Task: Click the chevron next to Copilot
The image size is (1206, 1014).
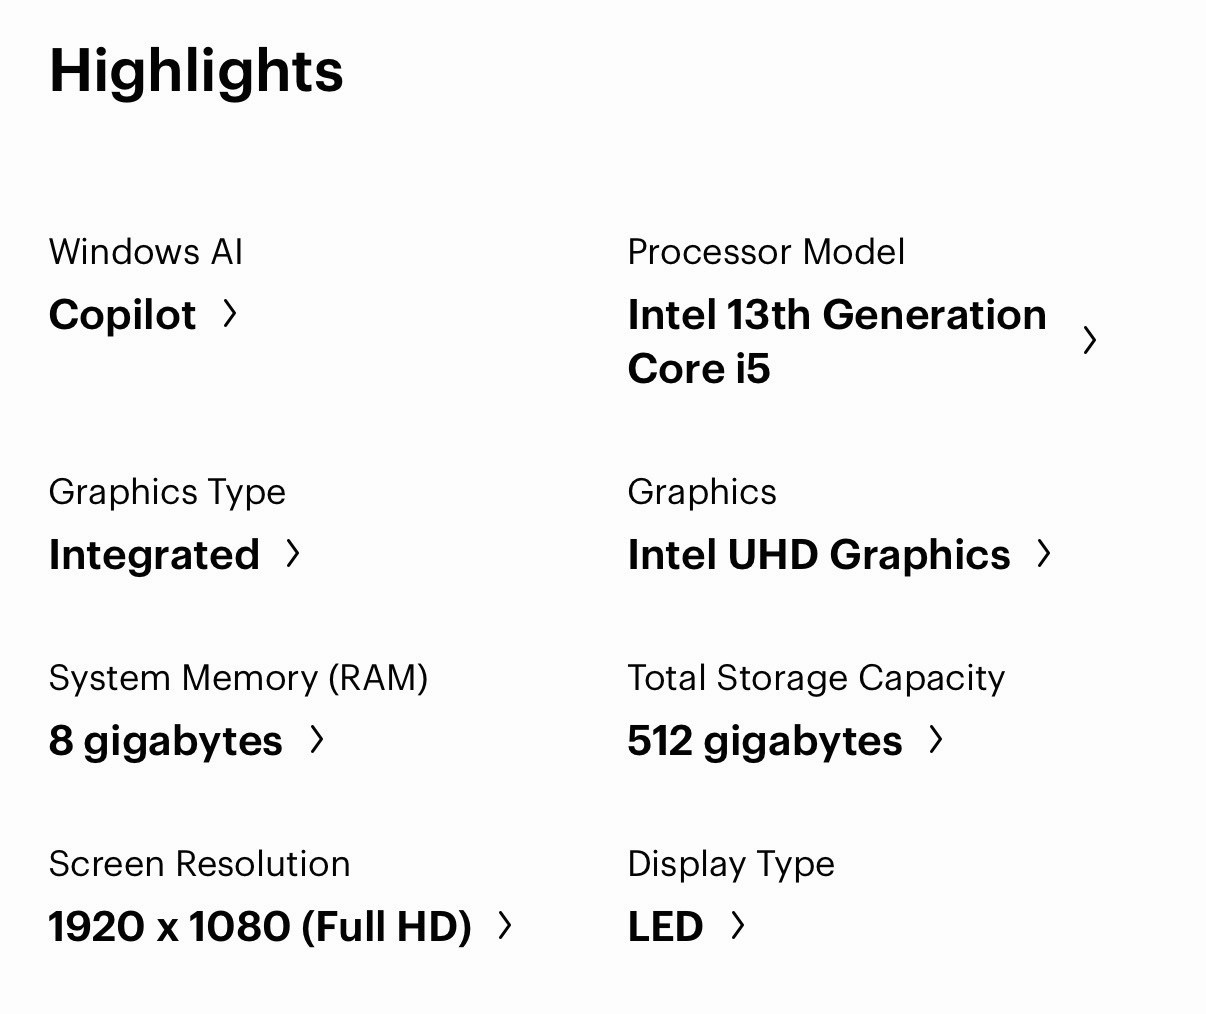Action: coord(230,314)
